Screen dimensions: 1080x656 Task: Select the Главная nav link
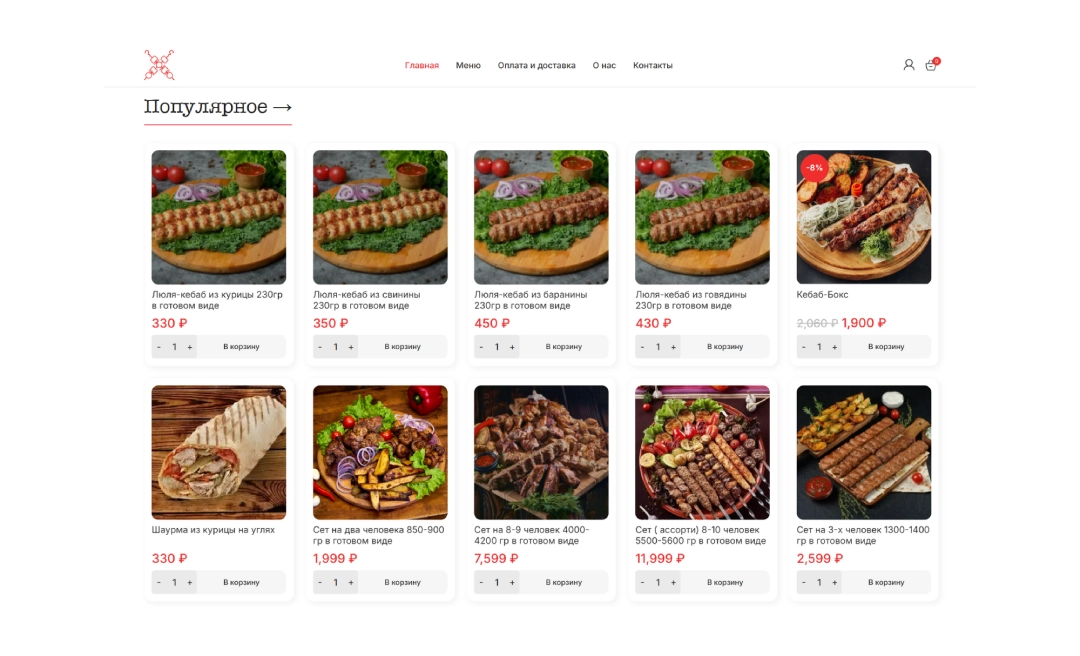click(x=422, y=65)
